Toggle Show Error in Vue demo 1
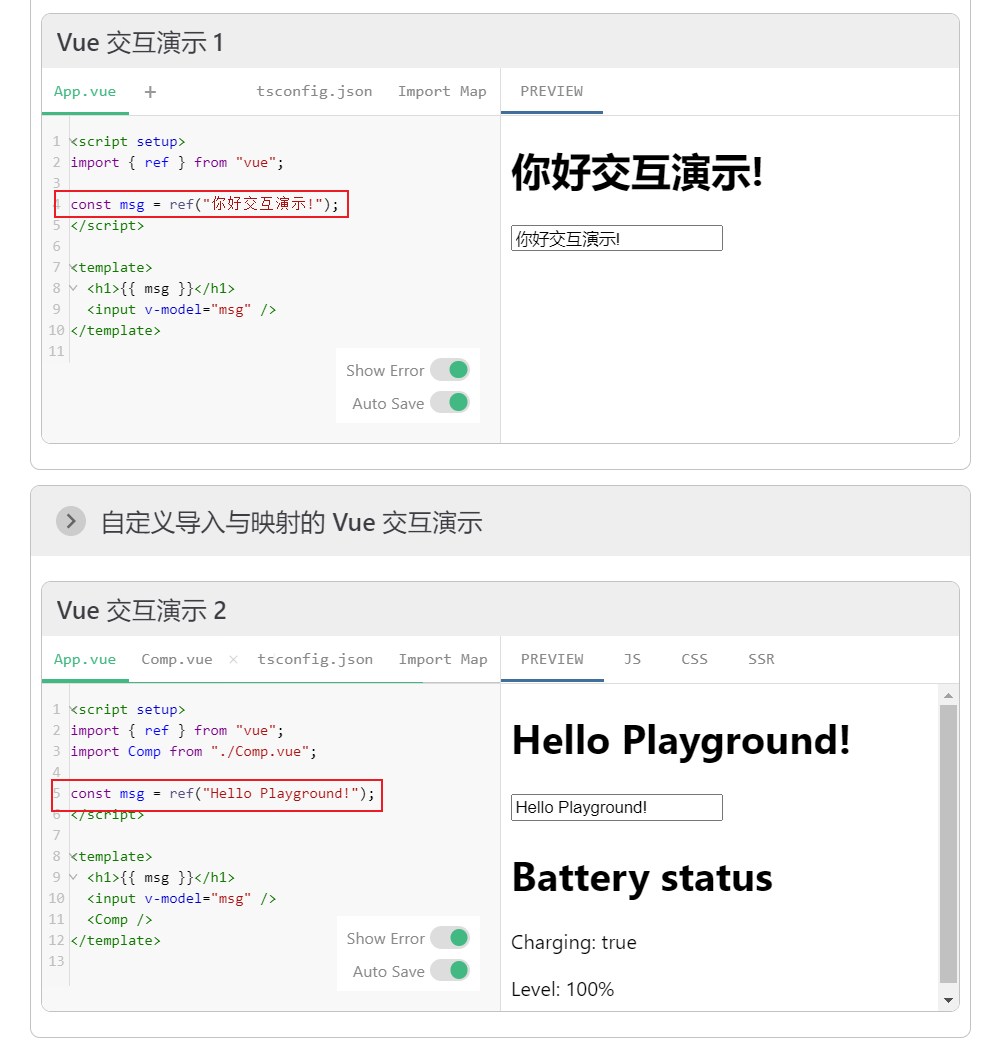The height and width of the screenshot is (1044, 990). [x=450, y=370]
